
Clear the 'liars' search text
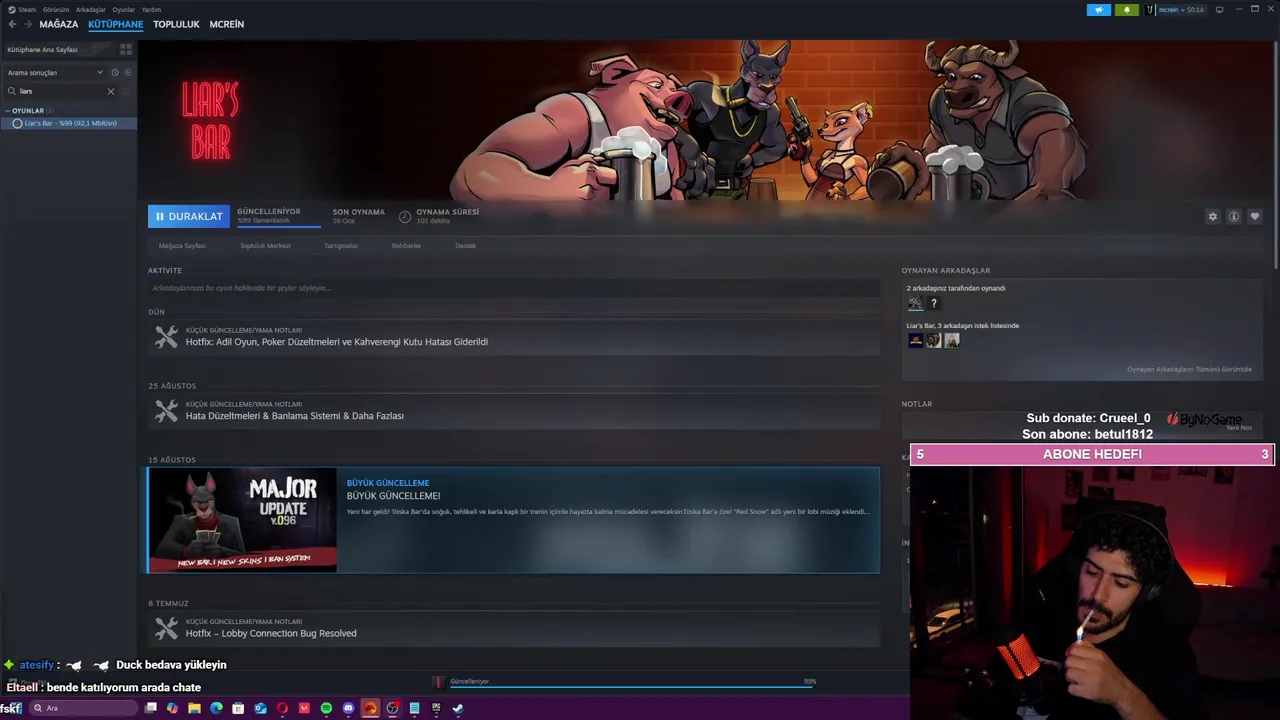pyautogui.click(x=111, y=91)
